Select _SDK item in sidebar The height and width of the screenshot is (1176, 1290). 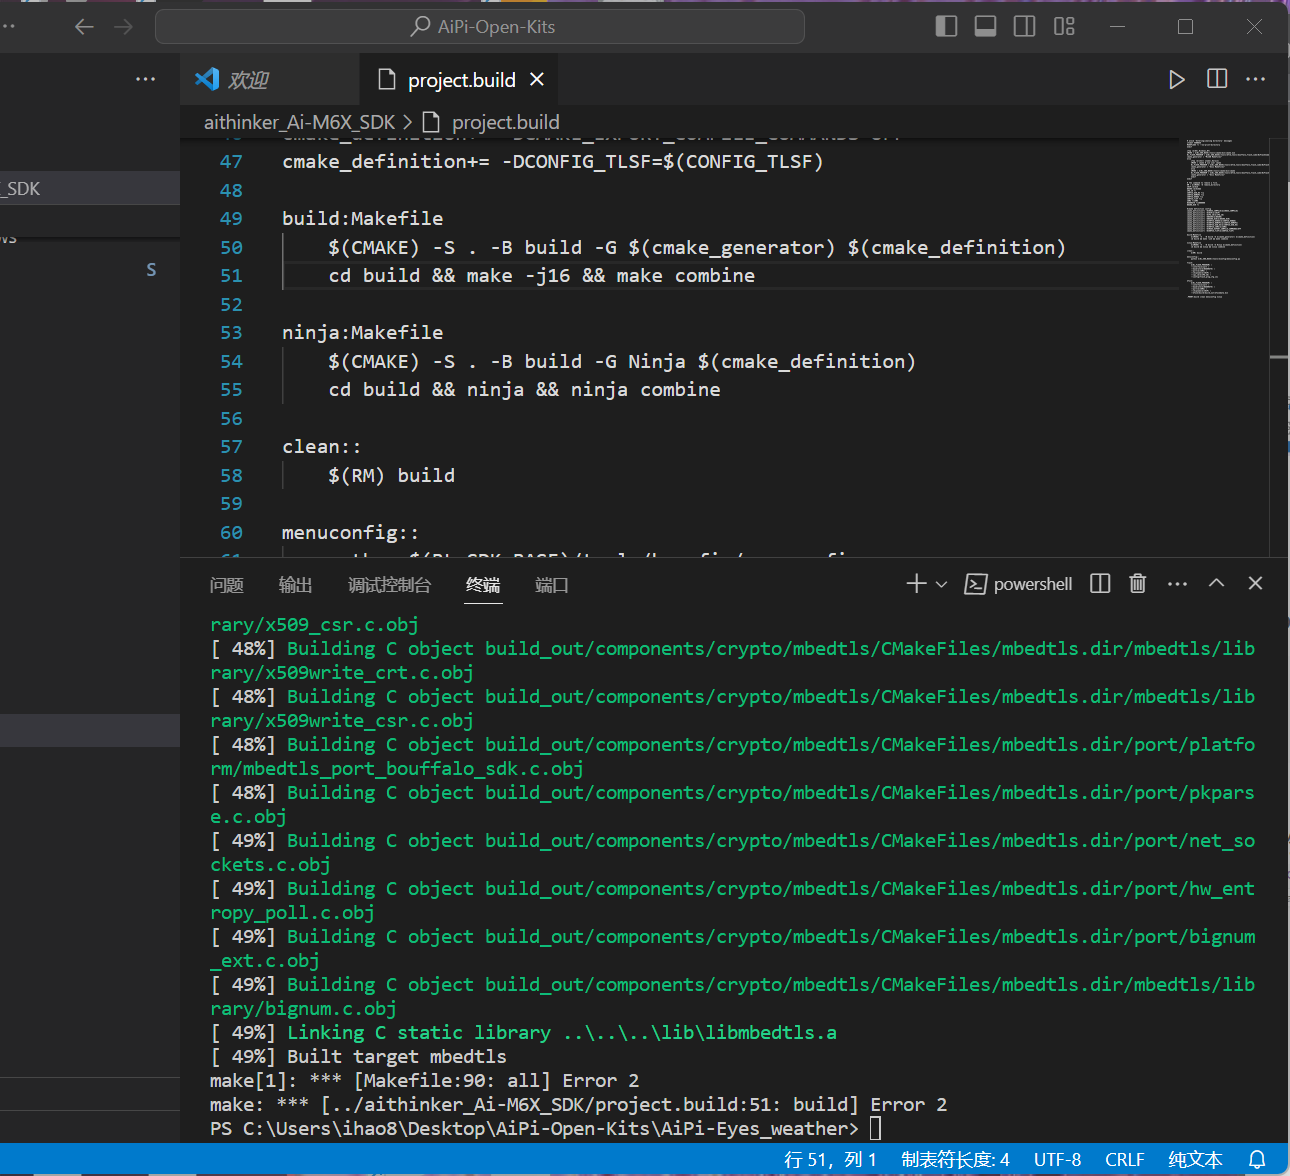point(90,189)
